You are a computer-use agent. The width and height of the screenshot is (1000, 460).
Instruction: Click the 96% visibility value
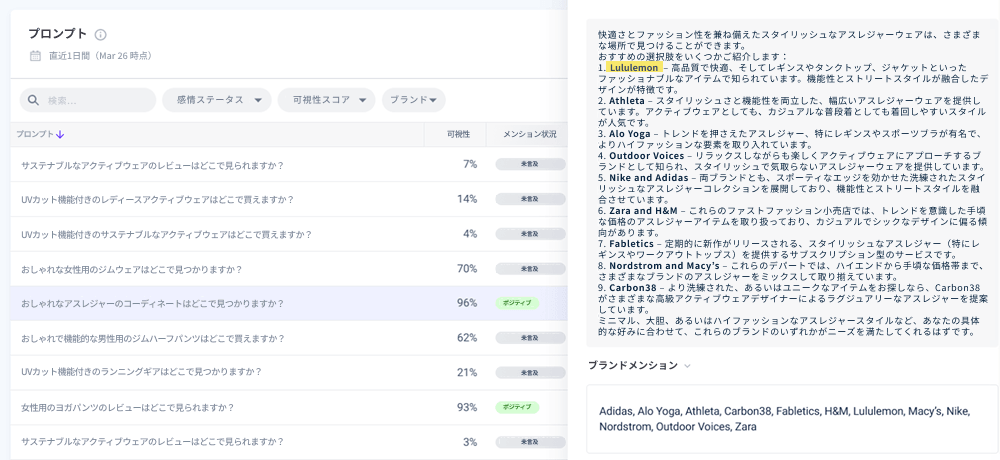pos(467,303)
